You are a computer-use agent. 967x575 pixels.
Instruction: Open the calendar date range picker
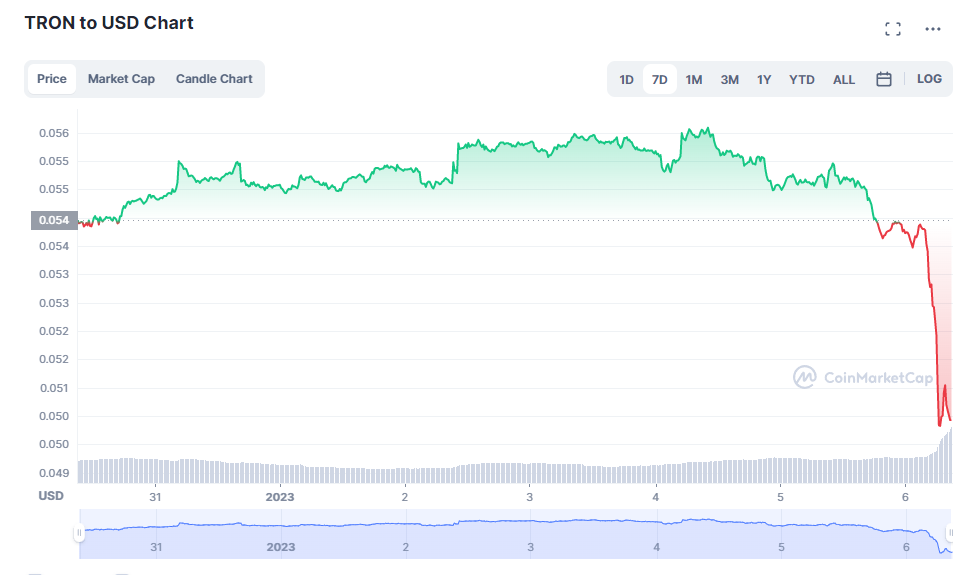(x=884, y=79)
